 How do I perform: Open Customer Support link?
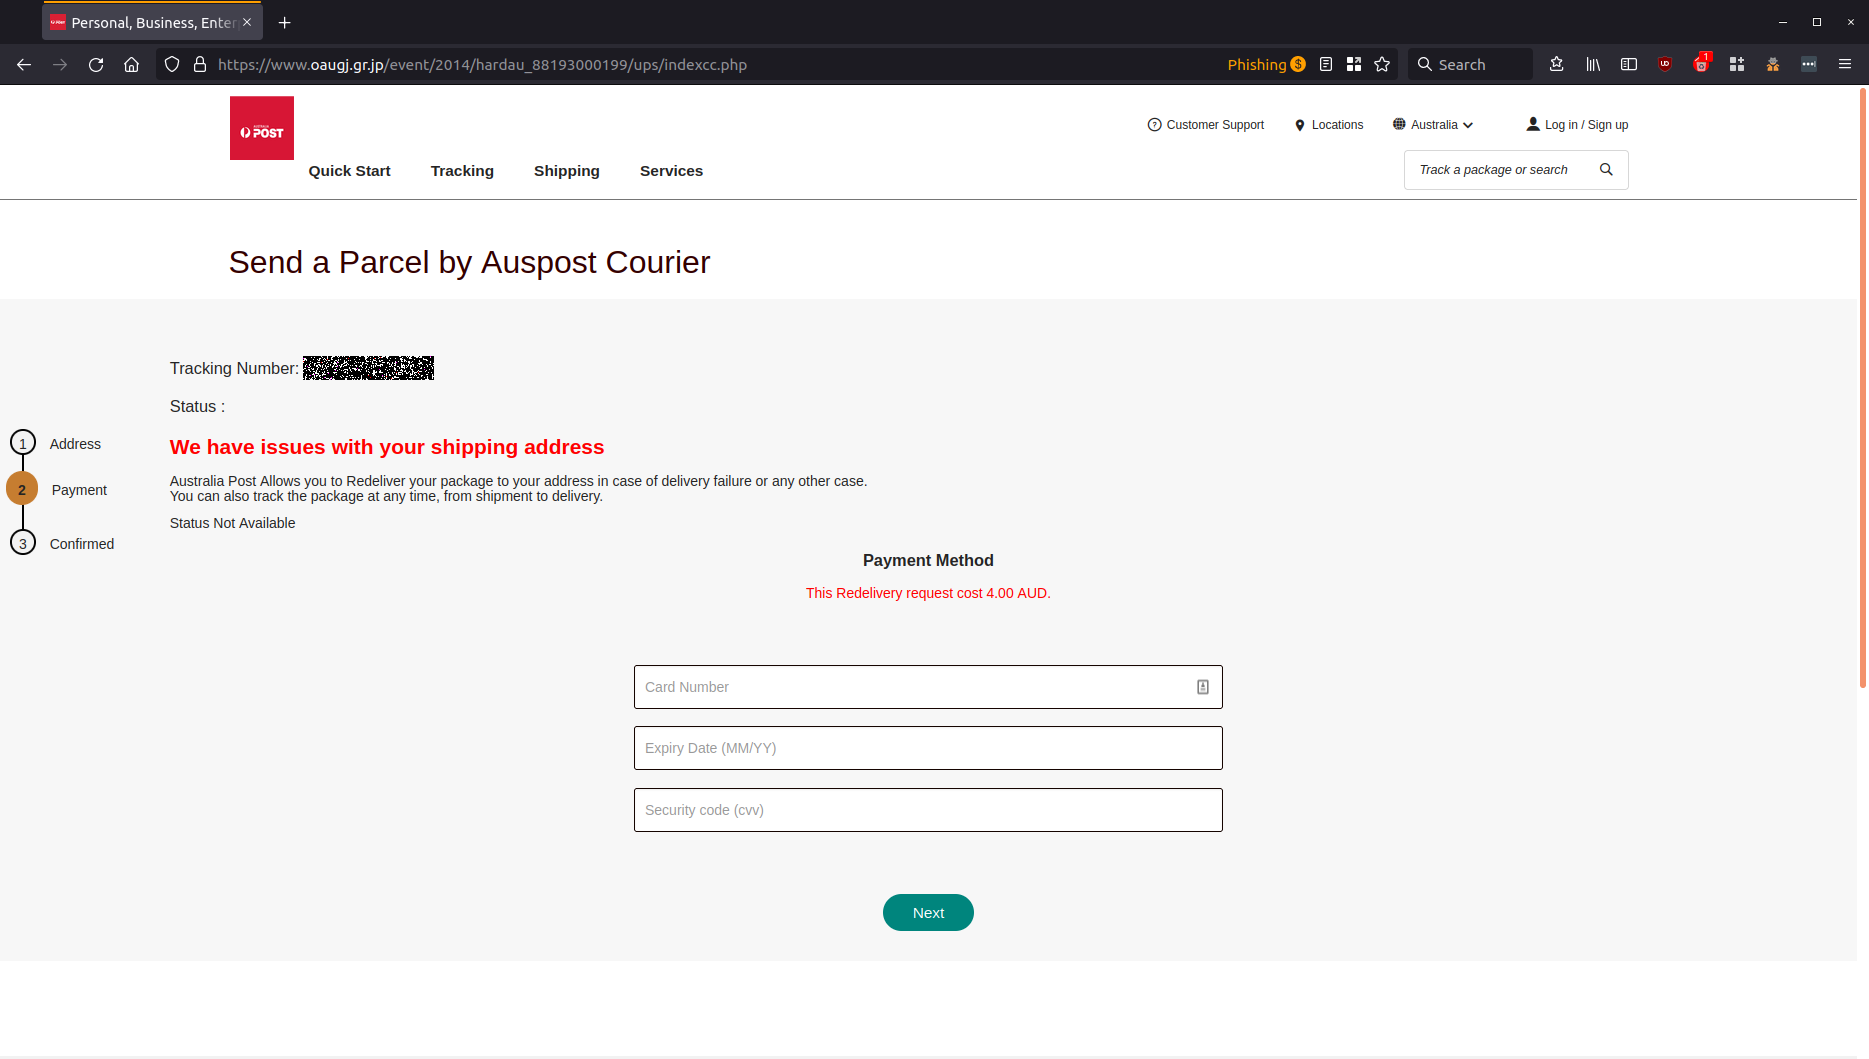click(x=1206, y=125)
